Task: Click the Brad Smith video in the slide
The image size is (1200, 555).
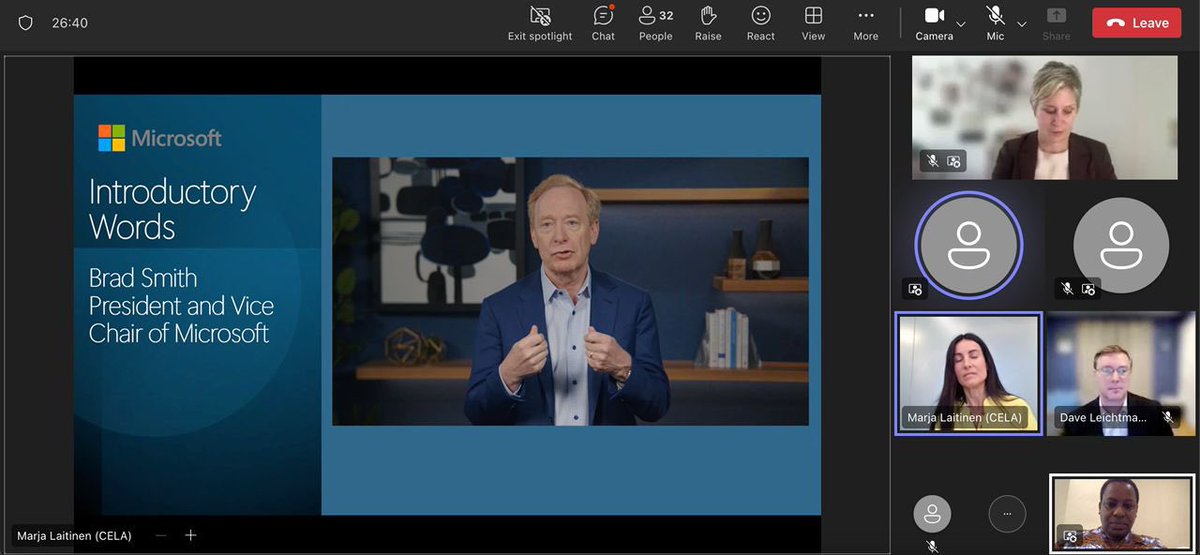Action: 570,291
